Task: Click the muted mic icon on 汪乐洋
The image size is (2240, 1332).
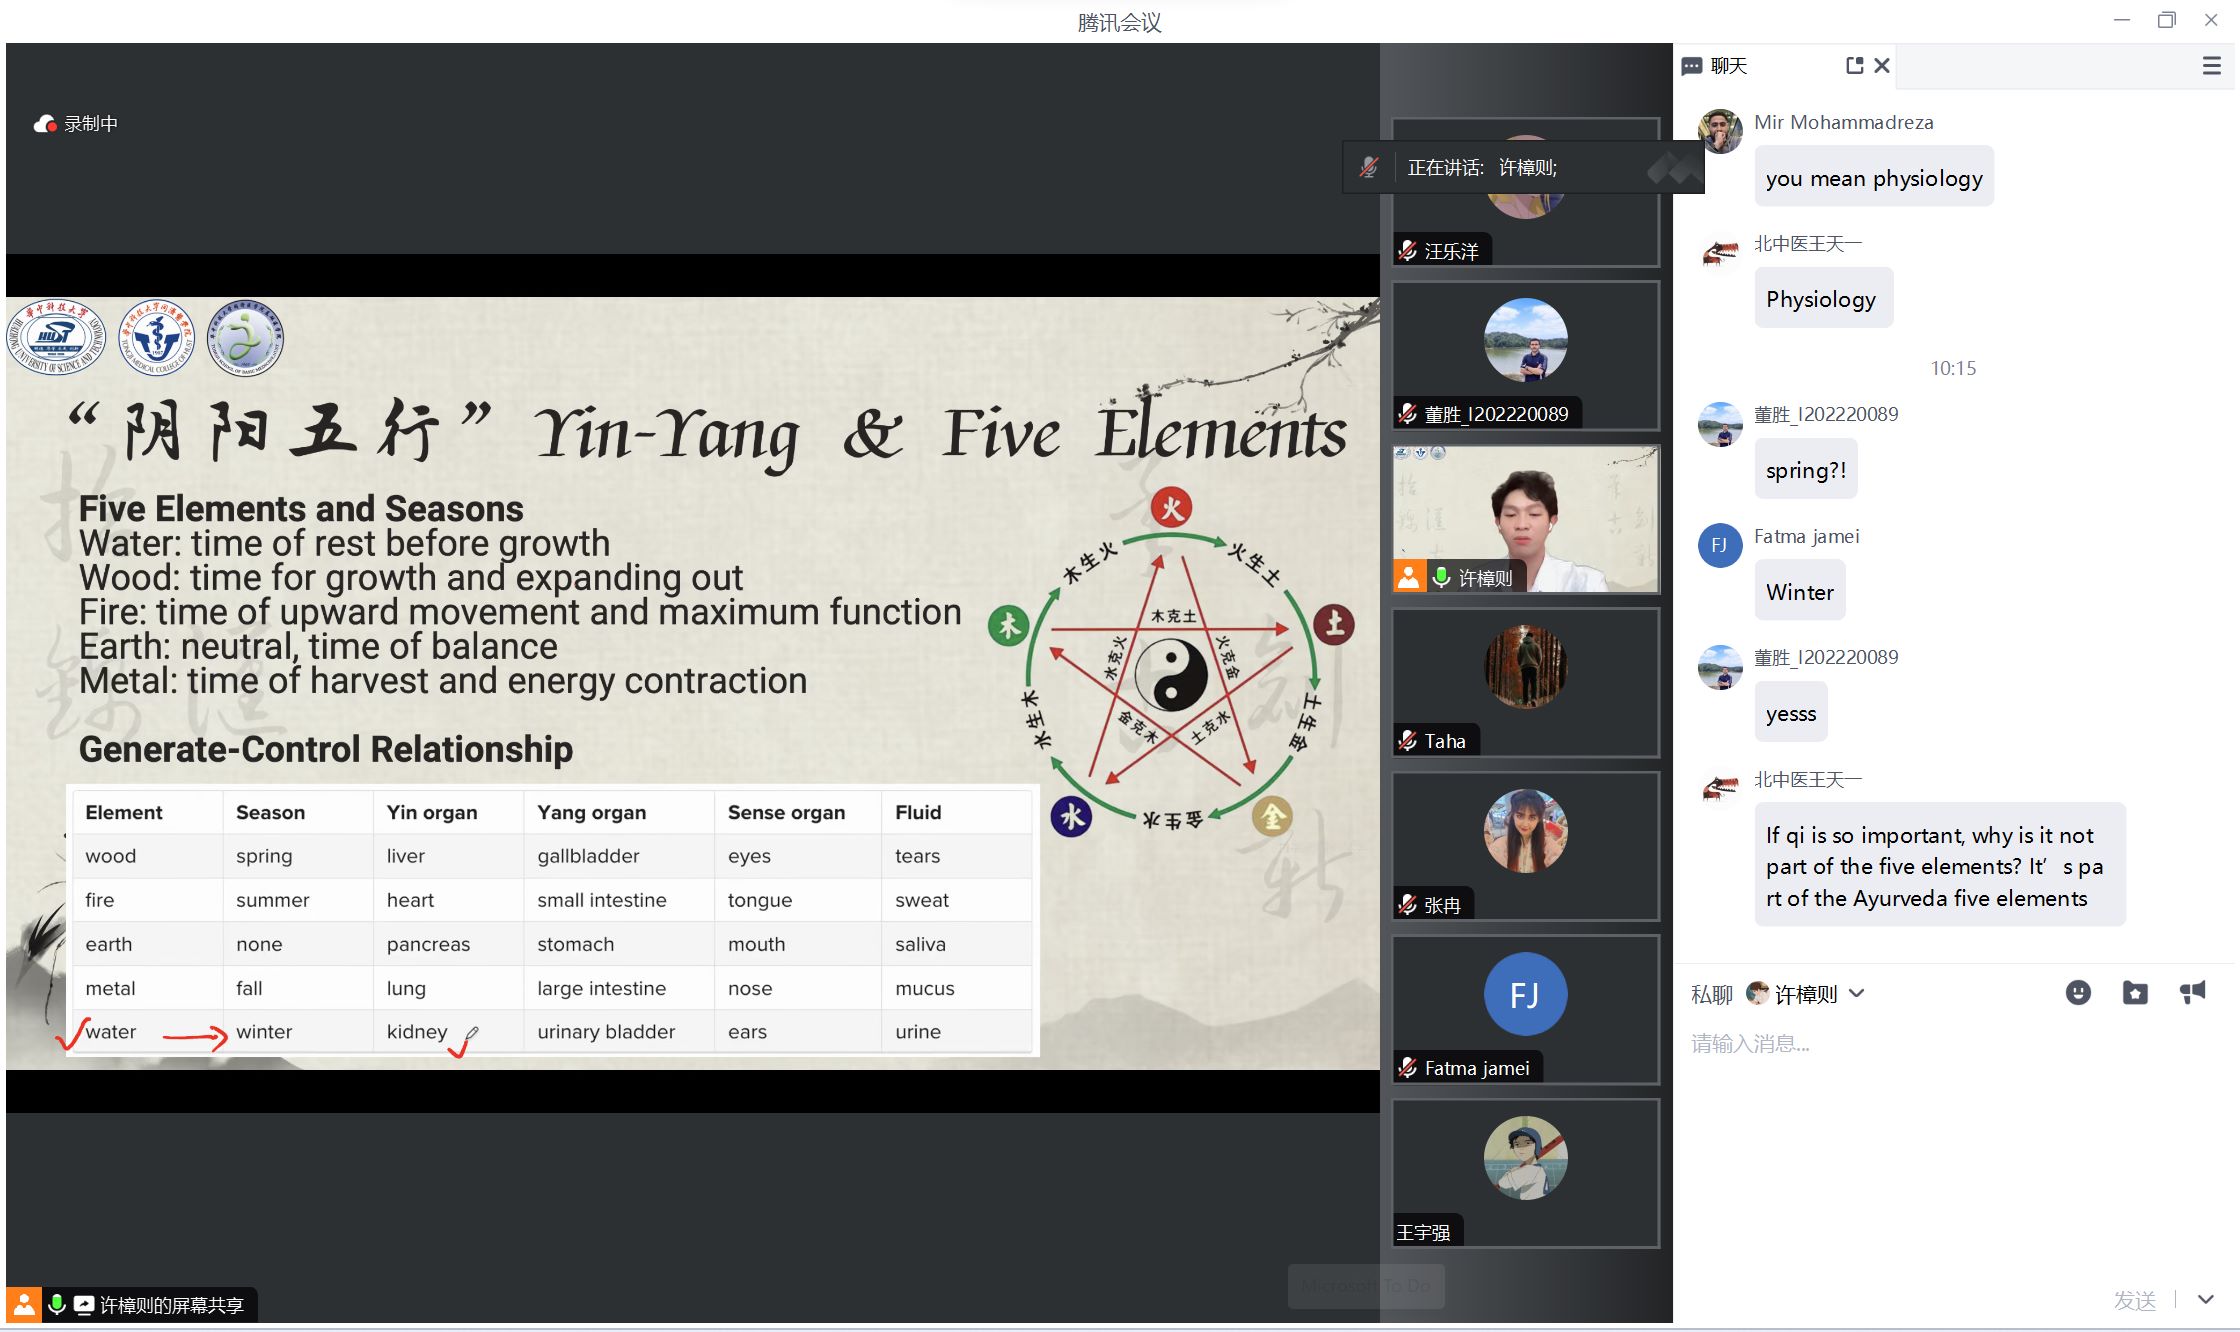Action: [1408, 251]
